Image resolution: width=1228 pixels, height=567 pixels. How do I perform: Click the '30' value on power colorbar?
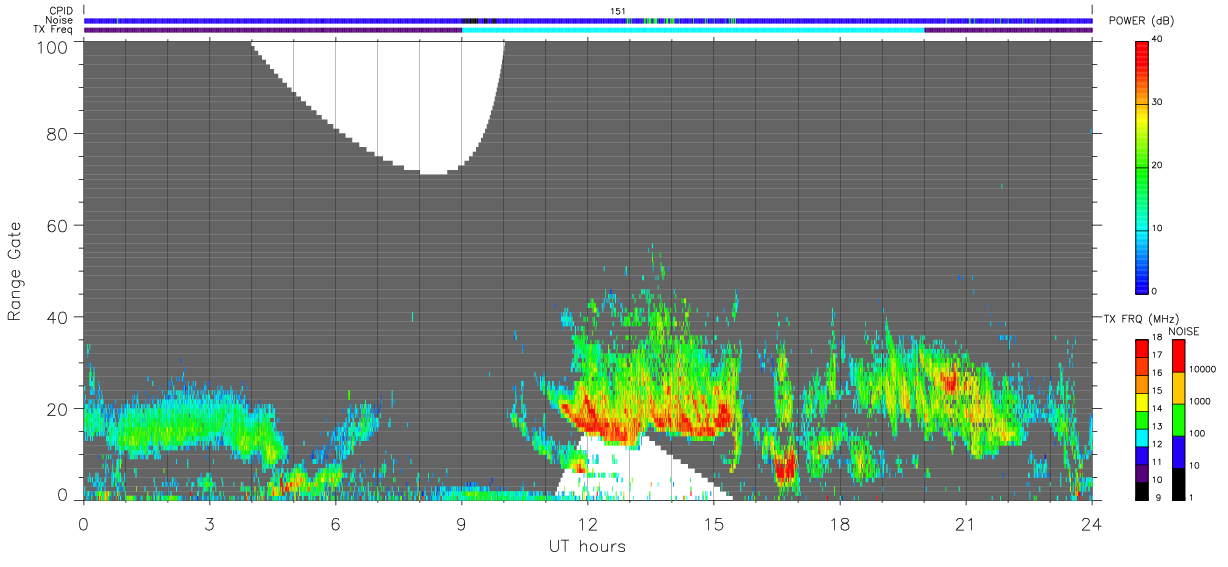1159,103
